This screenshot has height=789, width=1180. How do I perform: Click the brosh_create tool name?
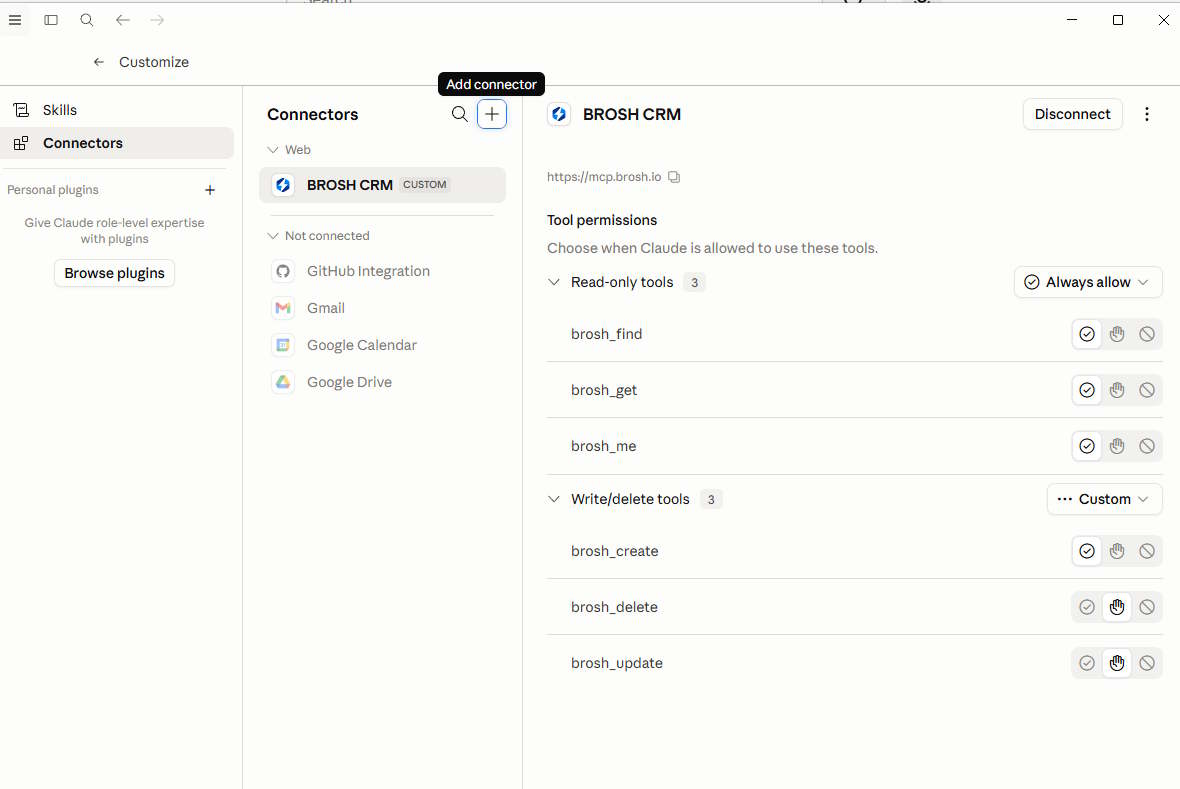click(614, 551)
